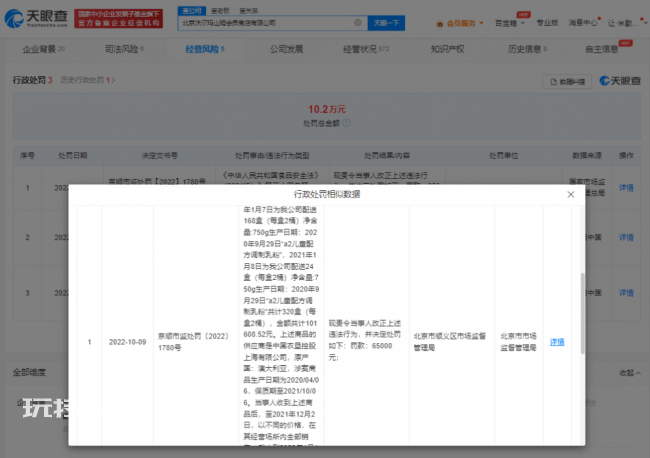Click the dialog's vertical scrollbar thumb
Image resolution: width=650 pixels, height=458 pixels.
582,313
